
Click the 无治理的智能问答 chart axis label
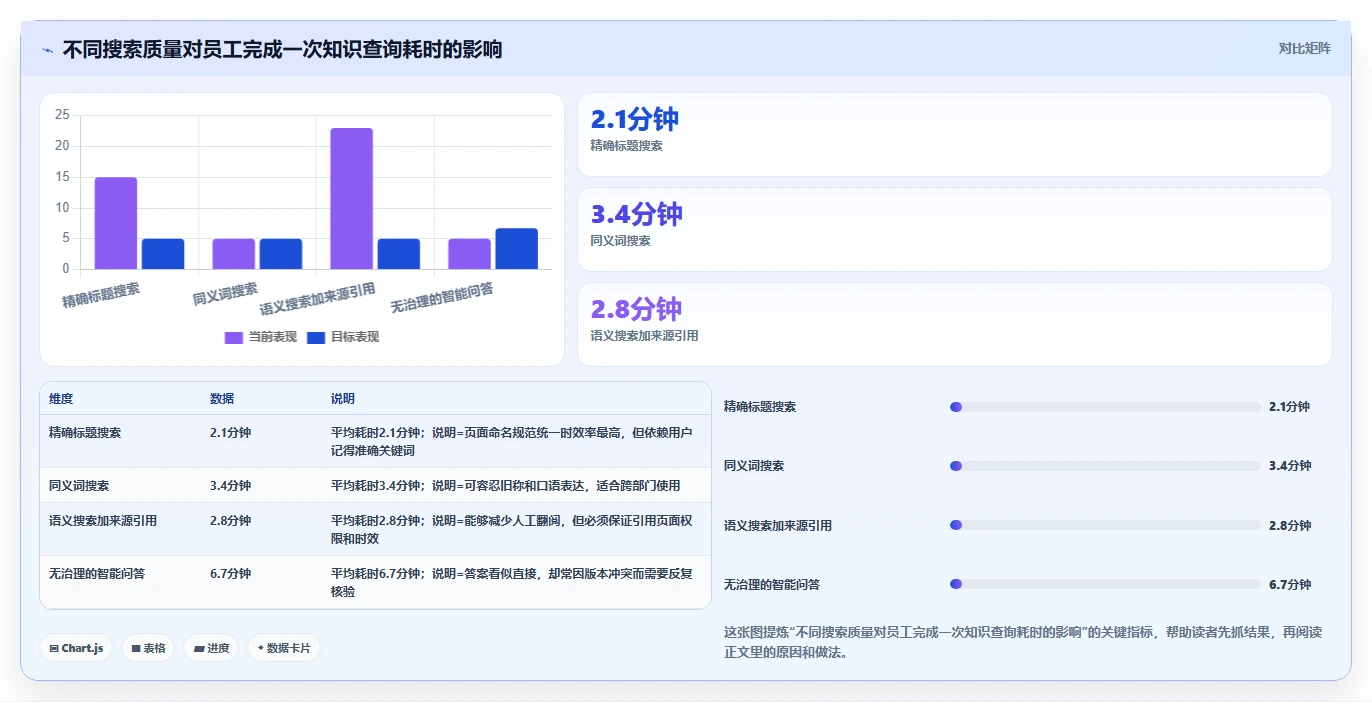pos(442,297)
